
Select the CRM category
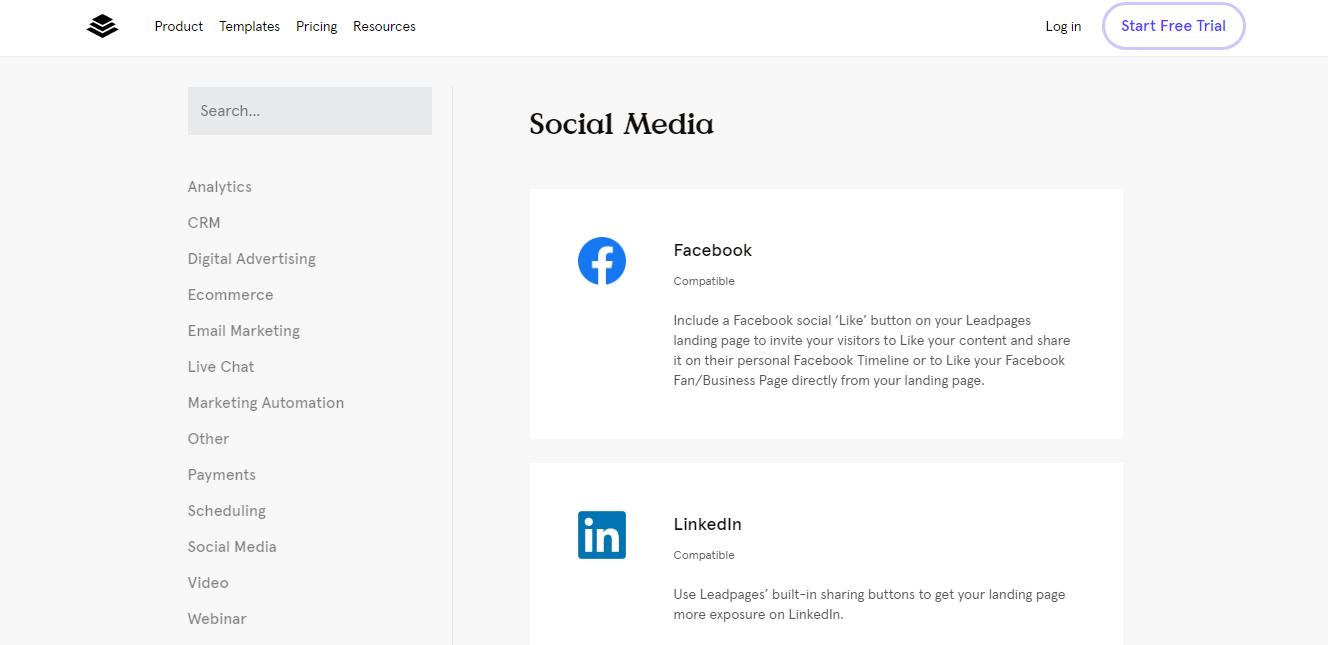204,223
